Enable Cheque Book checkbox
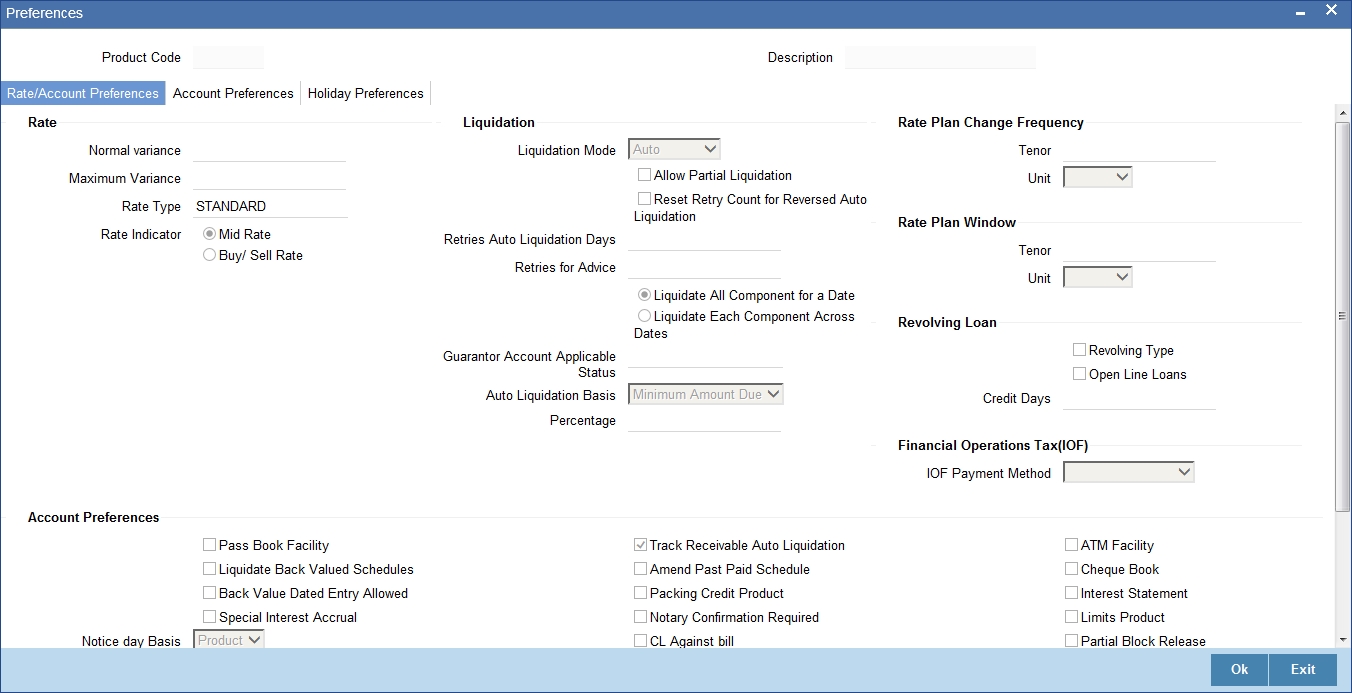 (x=1071, y=569)
